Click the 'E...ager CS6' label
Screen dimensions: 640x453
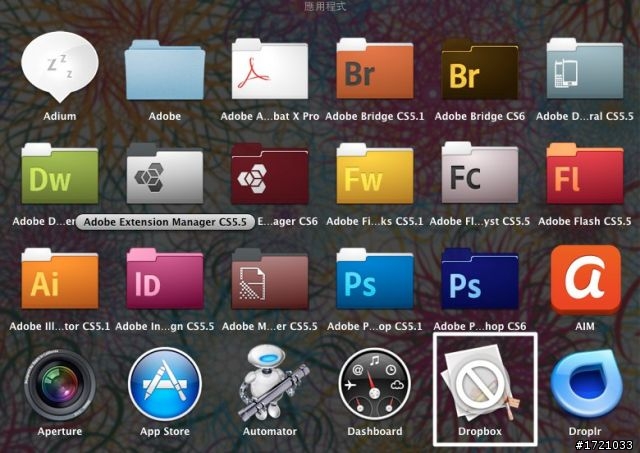tap(287, 221)
